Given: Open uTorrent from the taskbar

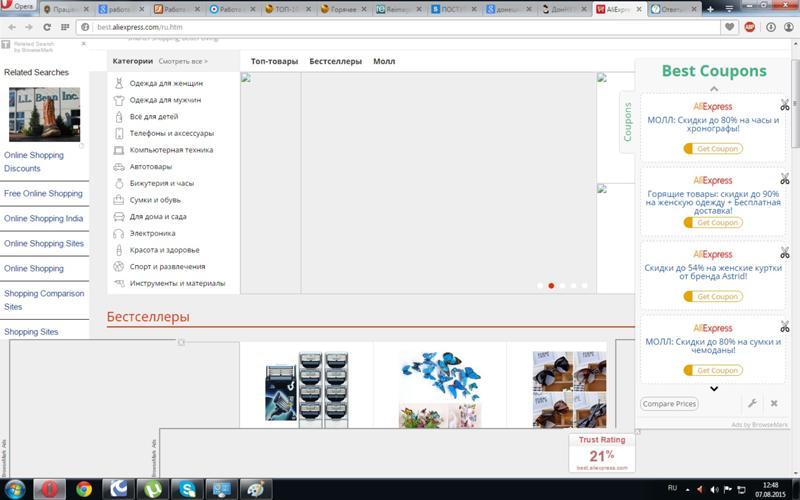Looking at the screenshot, I should click(x=154, y=489).
